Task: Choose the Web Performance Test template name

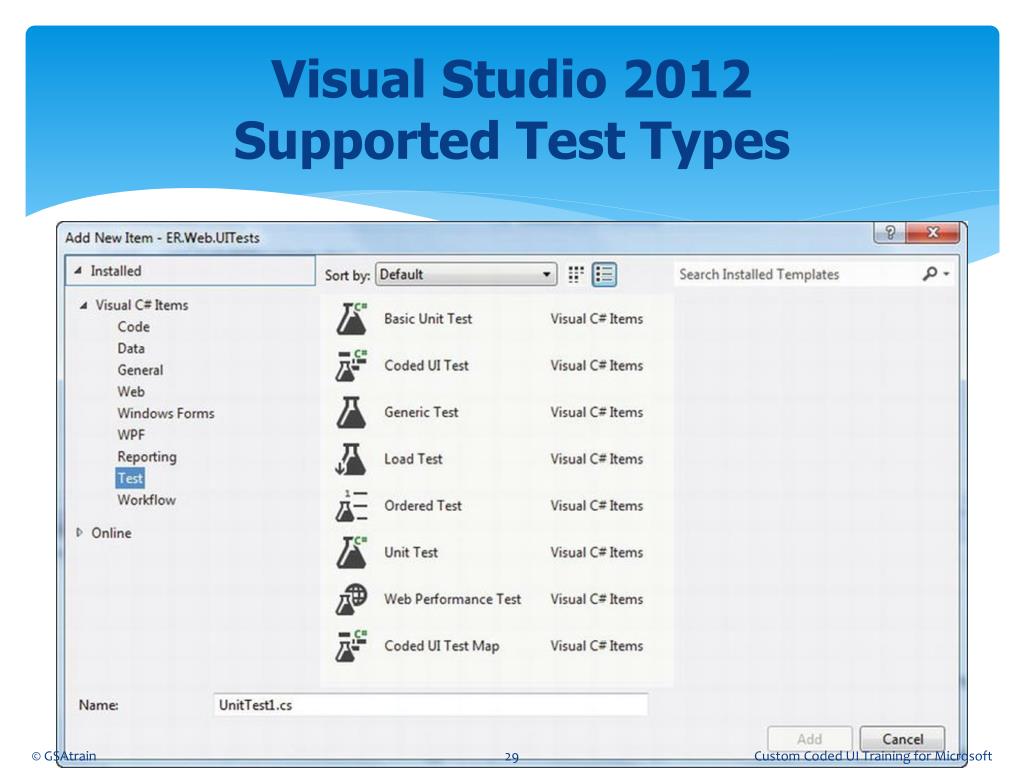Action: (x=453, y=599)
